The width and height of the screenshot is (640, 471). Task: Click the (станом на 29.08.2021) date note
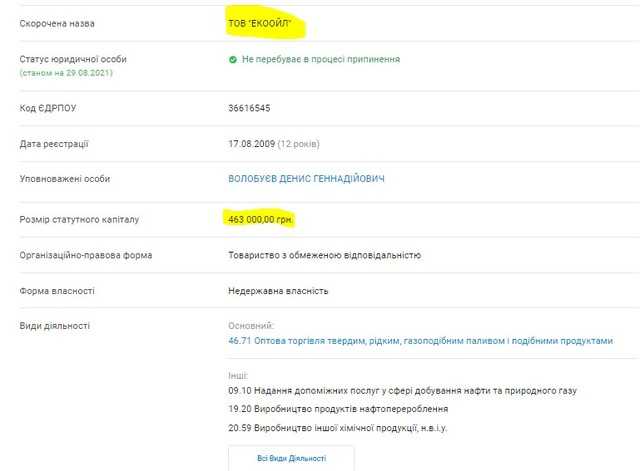click(66, 73)
